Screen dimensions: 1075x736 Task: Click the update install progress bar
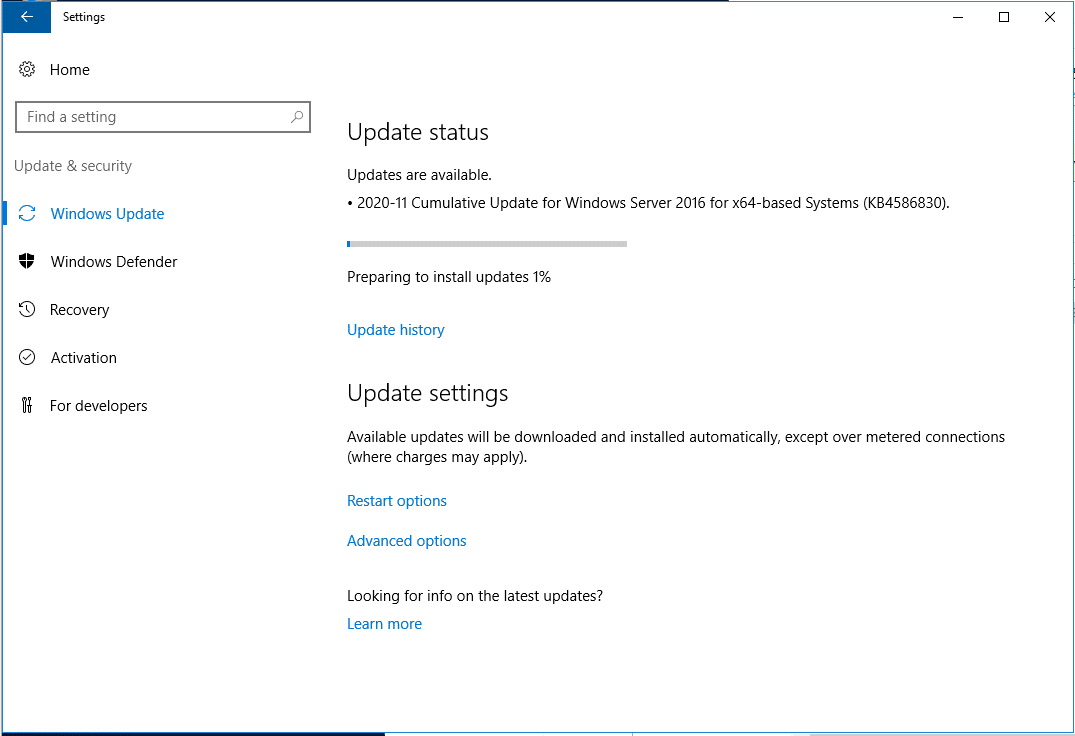pyautogui.click(x=487, y=244)
